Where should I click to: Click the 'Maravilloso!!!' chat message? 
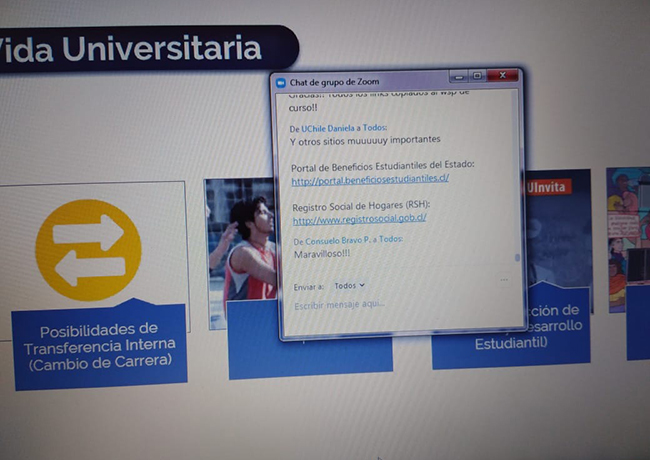[322, 254]
